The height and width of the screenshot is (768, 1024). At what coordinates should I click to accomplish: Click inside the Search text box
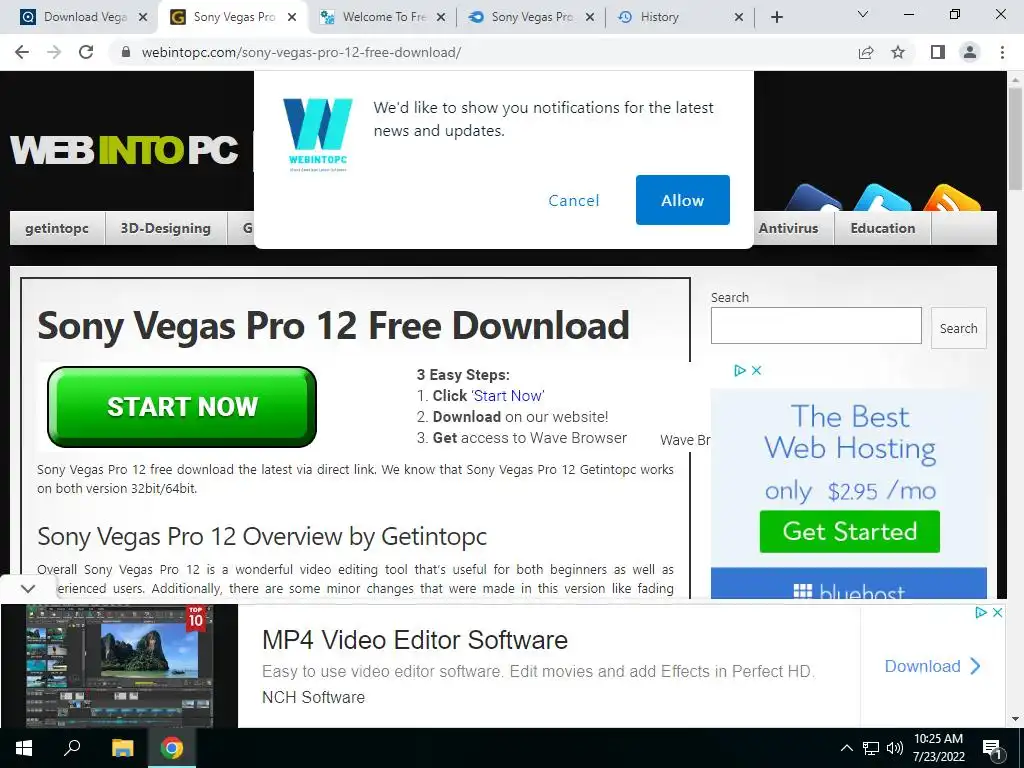(816, 325)
